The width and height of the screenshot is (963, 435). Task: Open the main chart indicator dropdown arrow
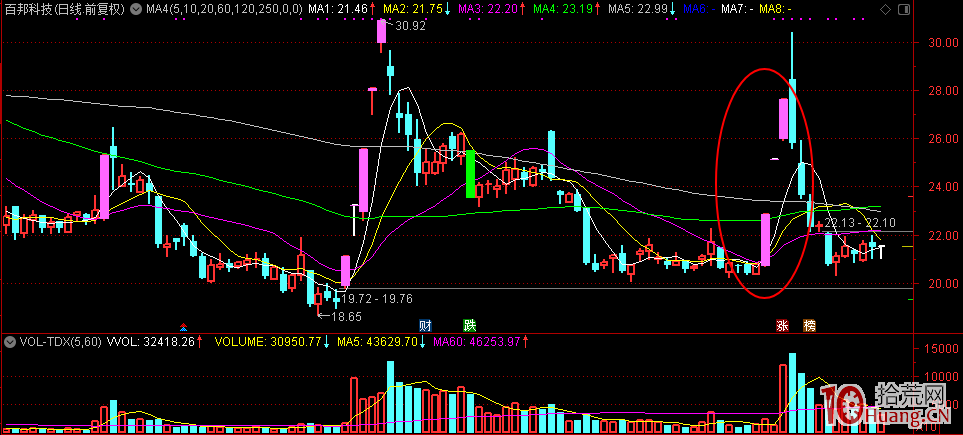point(135,9)
